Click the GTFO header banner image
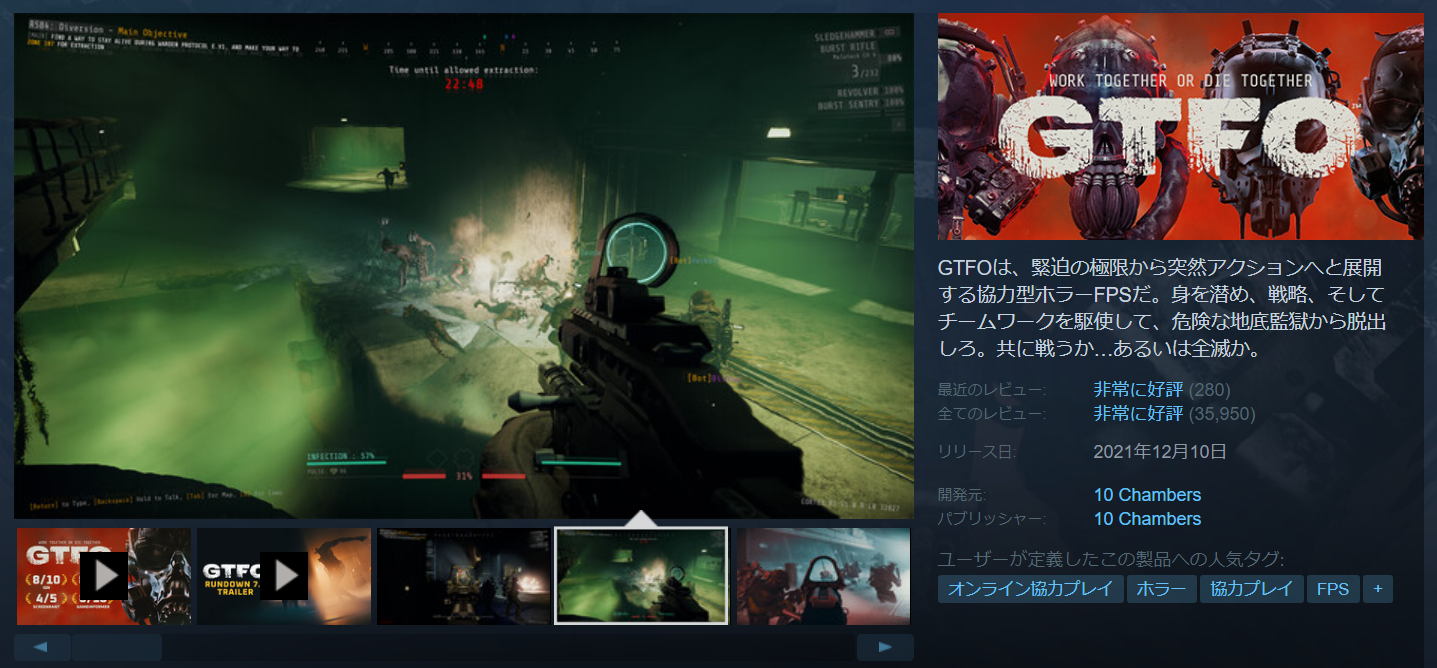 click(x=1180, y=126)
